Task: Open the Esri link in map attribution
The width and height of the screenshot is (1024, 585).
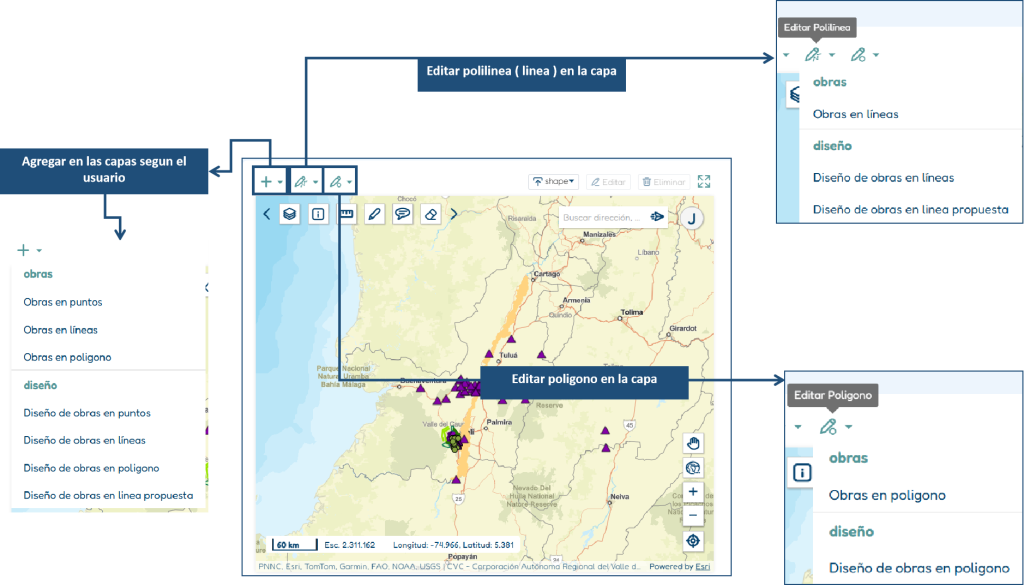Action: point(703,567)
